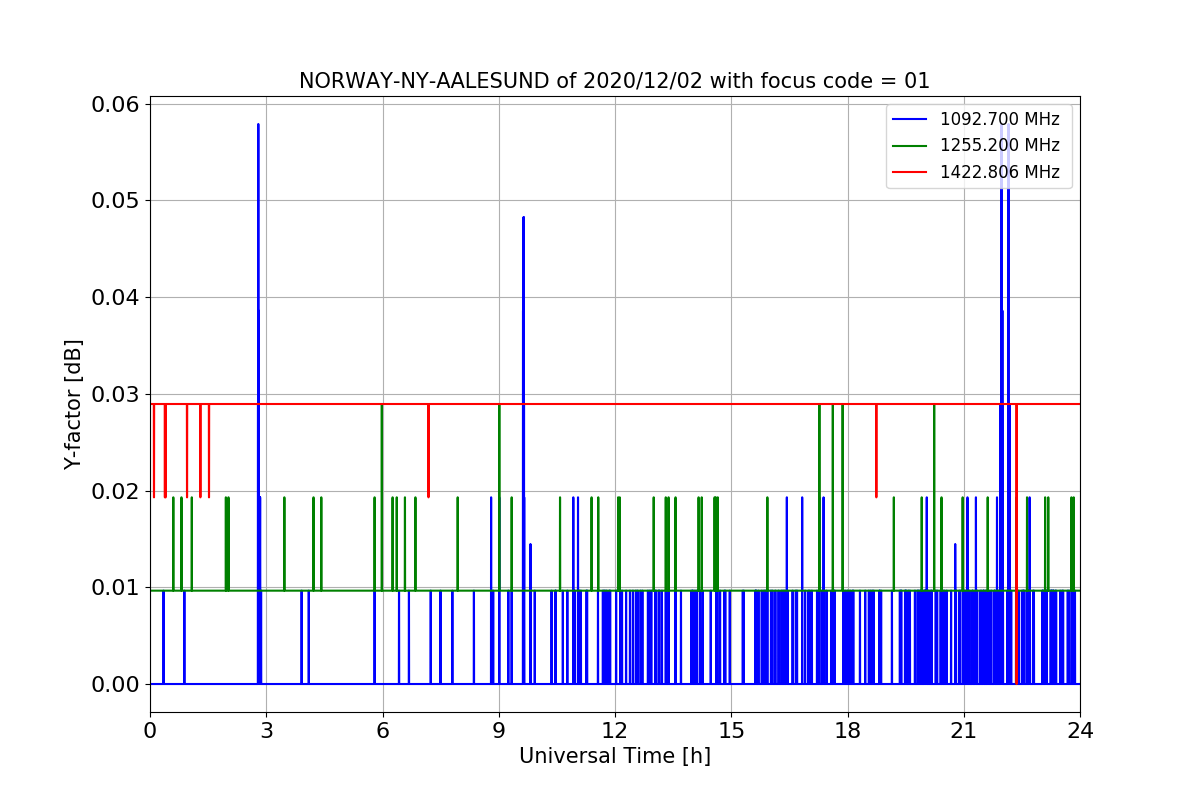The width and height of the screenshot is (1200, 800).
Task: Click the 0.00 y-axis tick label
Action: 113,684
